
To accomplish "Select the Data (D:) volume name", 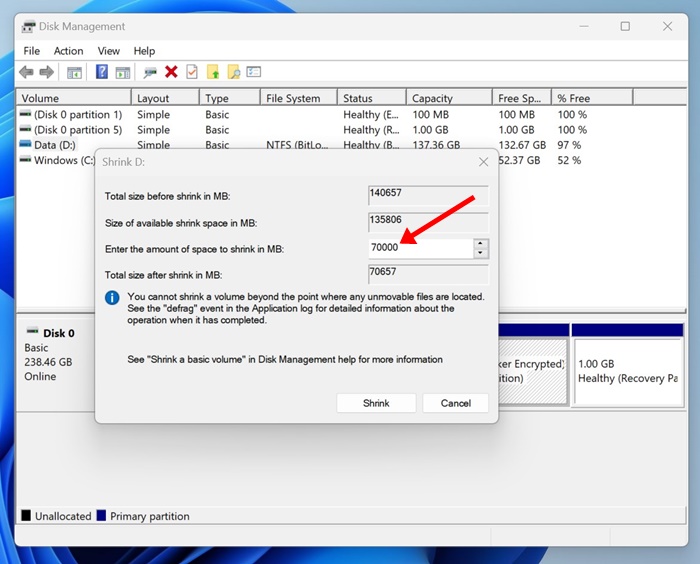I will (55, 145).
